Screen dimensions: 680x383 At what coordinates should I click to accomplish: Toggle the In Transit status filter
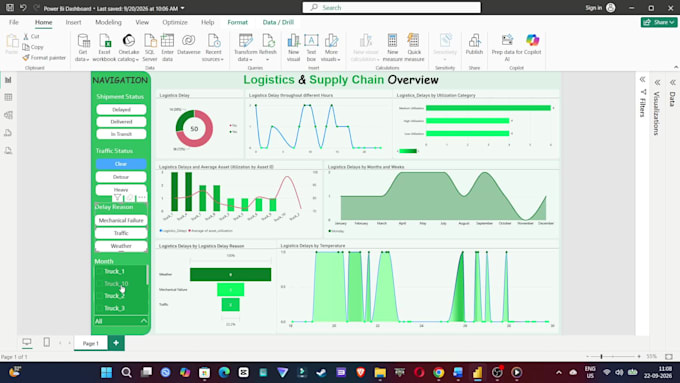coord(121,134)
